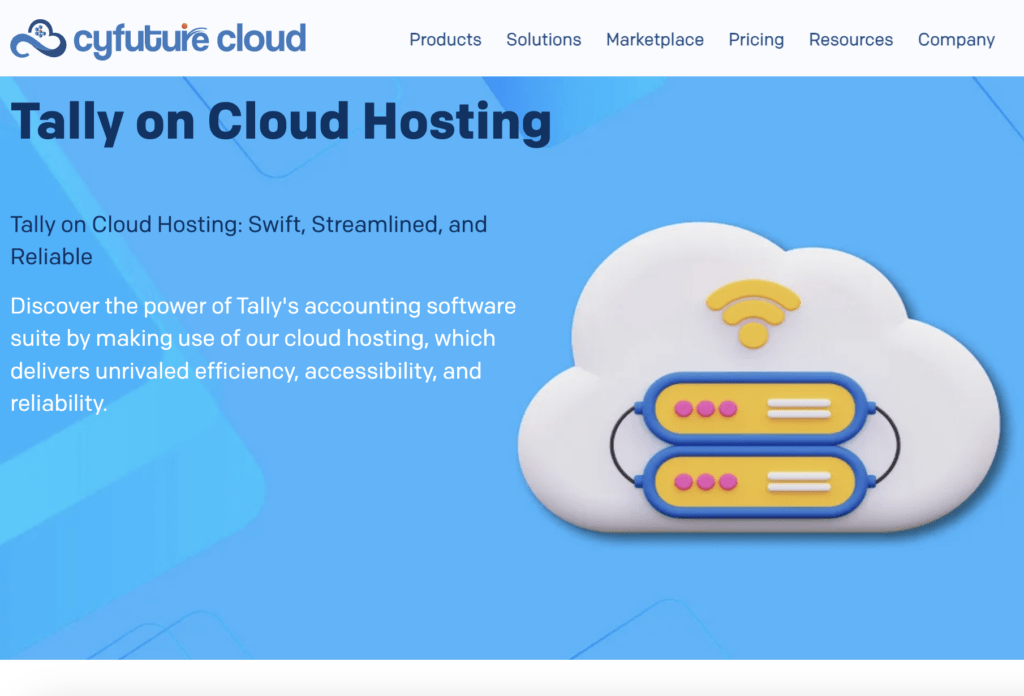1024x696 pixels.
Task: Open the Resources menu
Action: (850, 40)
